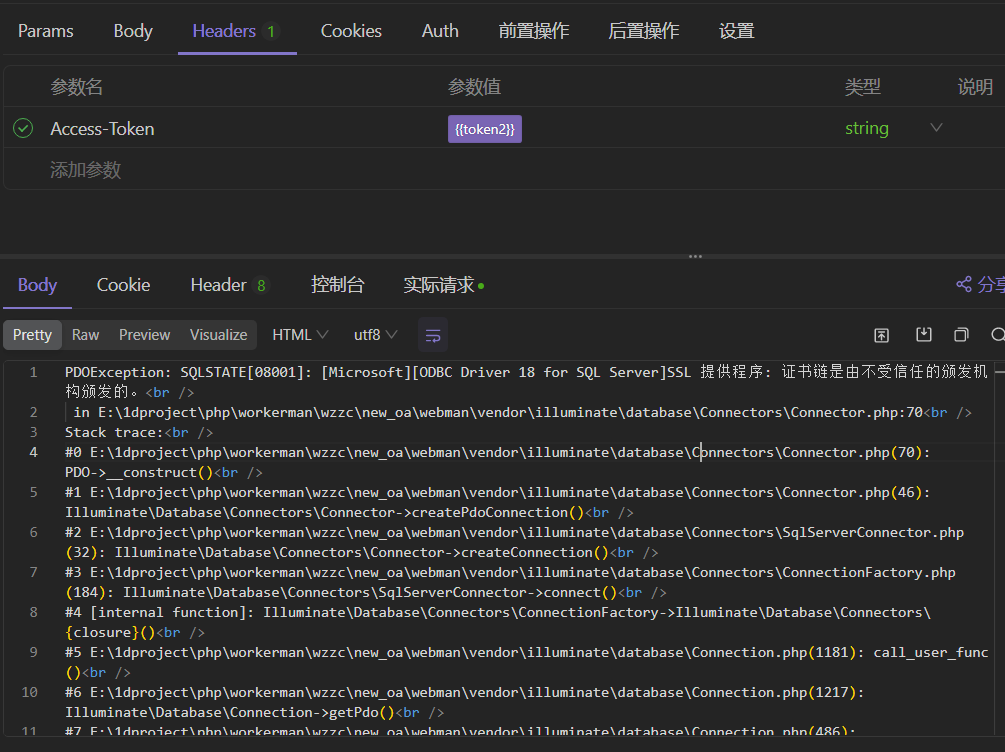The height and width of the screenshot is (752, 1005).
Task: Click the 说明 column header
Action: point(975,87)
